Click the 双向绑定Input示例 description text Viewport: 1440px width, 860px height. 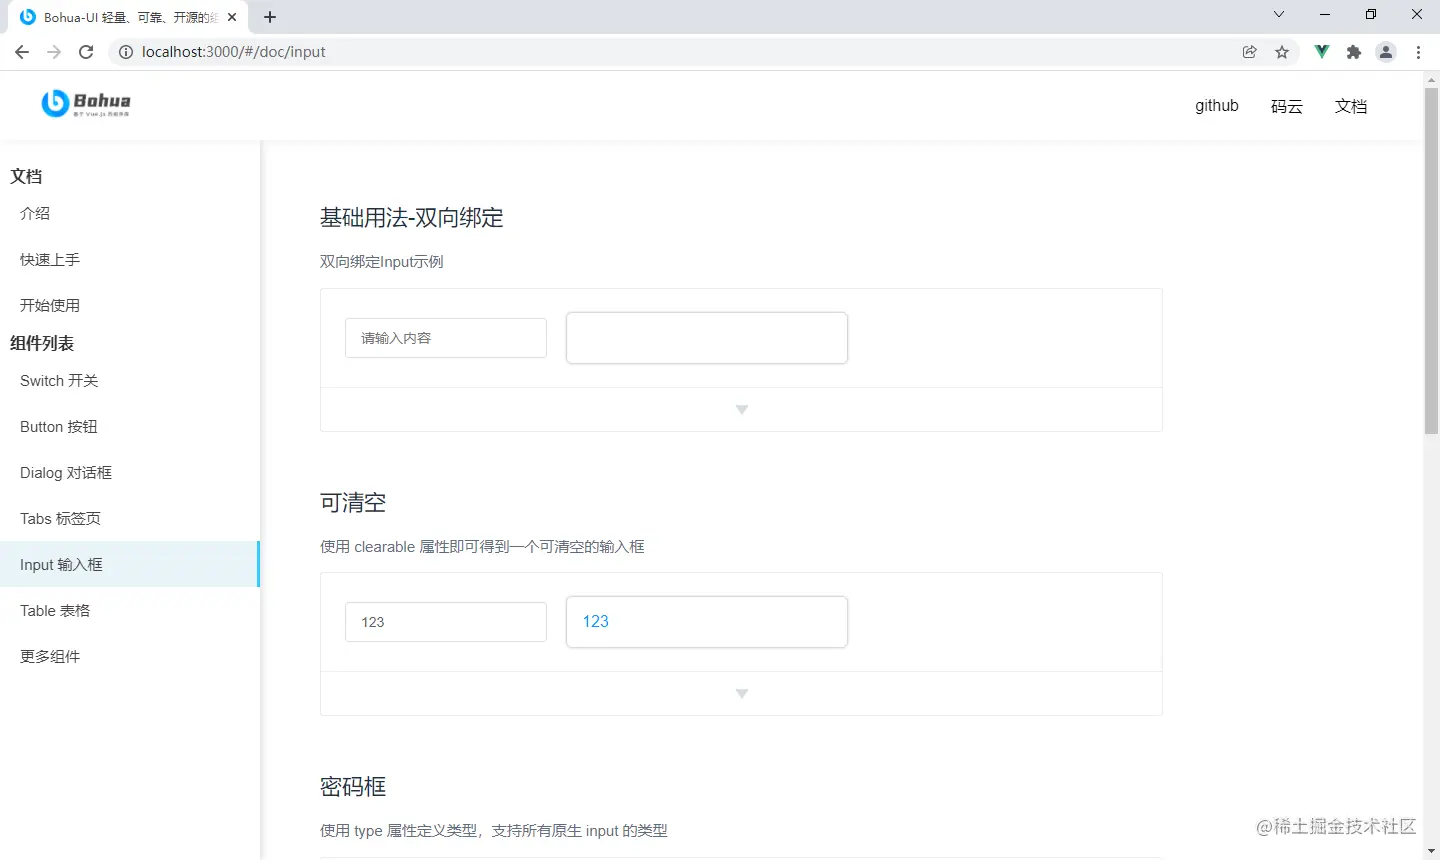382,262
